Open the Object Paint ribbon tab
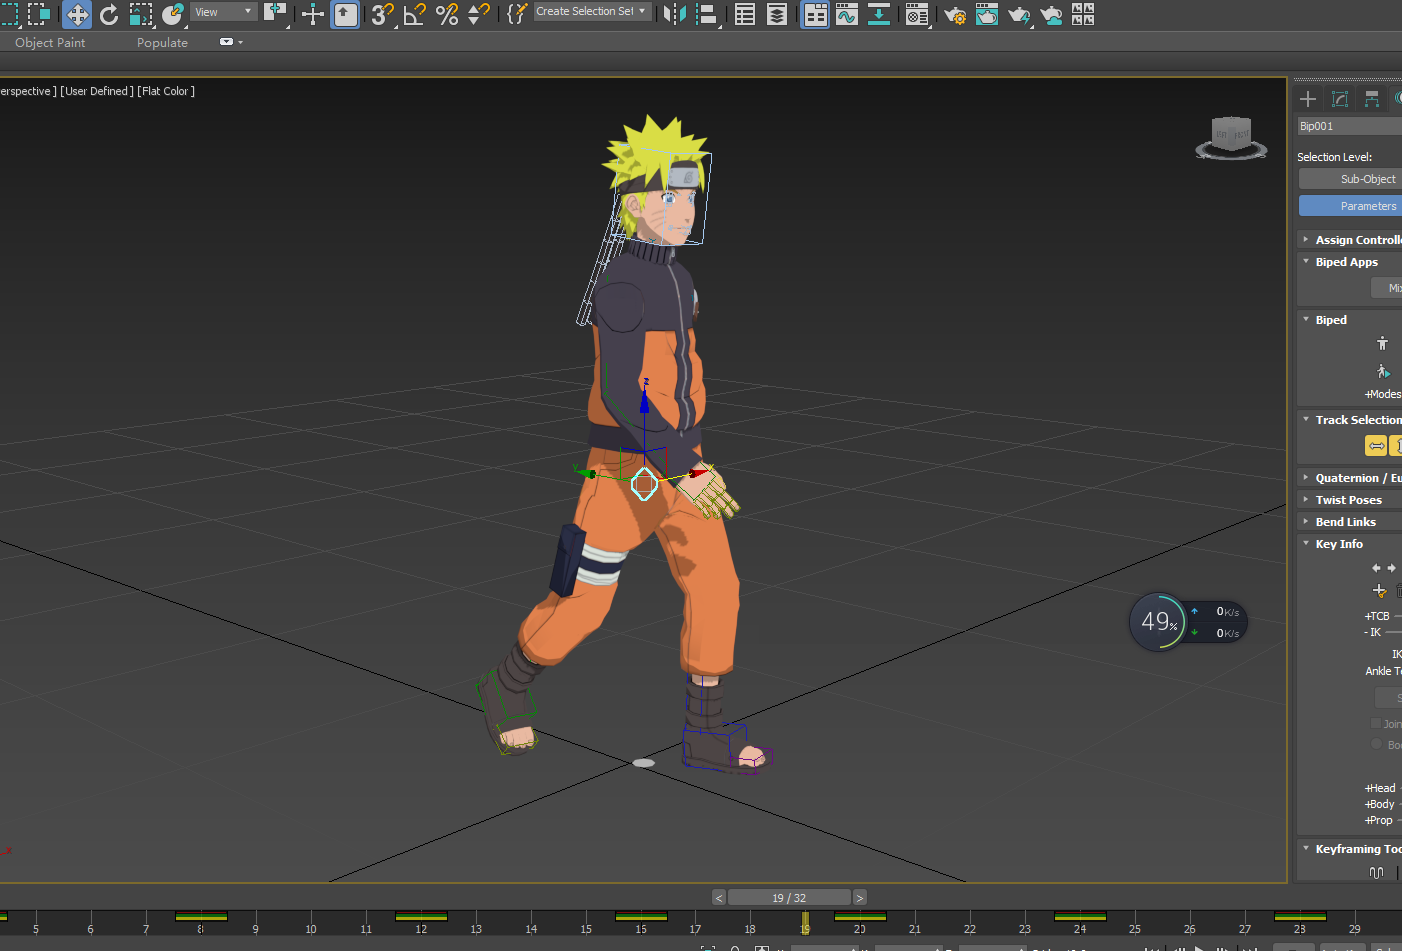 click(x=50, y=43)
